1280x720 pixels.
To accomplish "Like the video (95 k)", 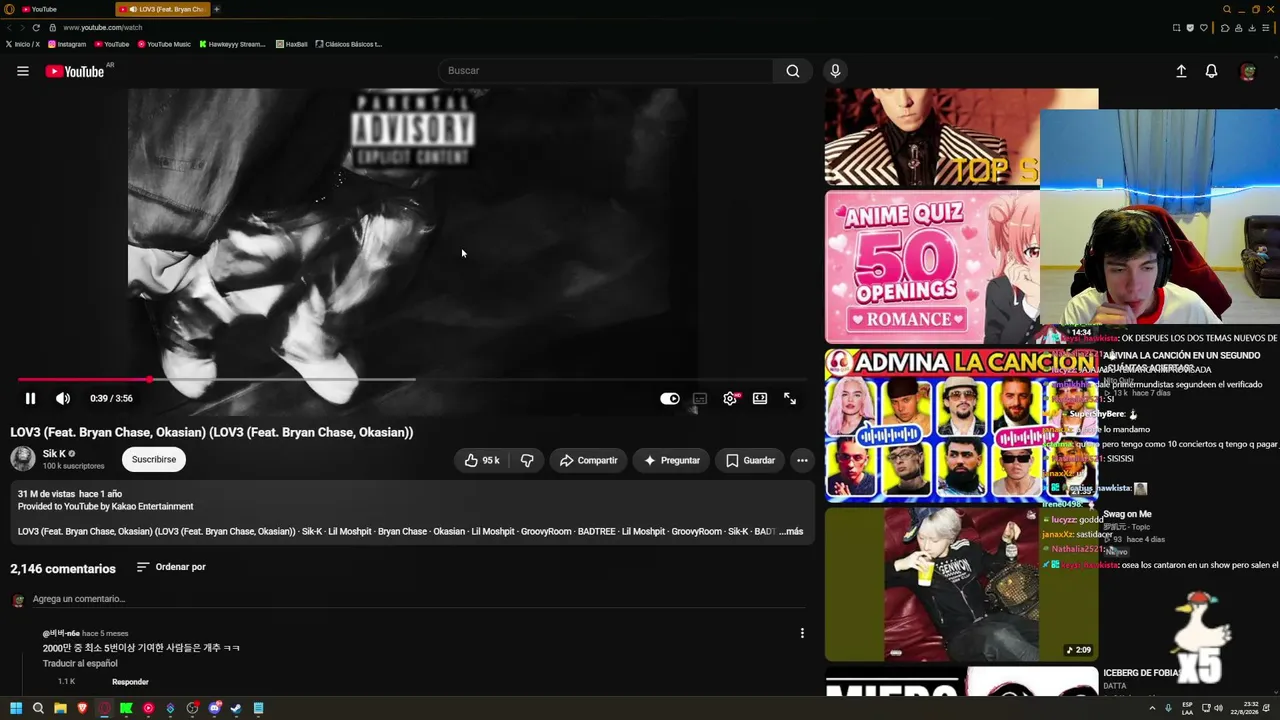I will coord(482,460).
